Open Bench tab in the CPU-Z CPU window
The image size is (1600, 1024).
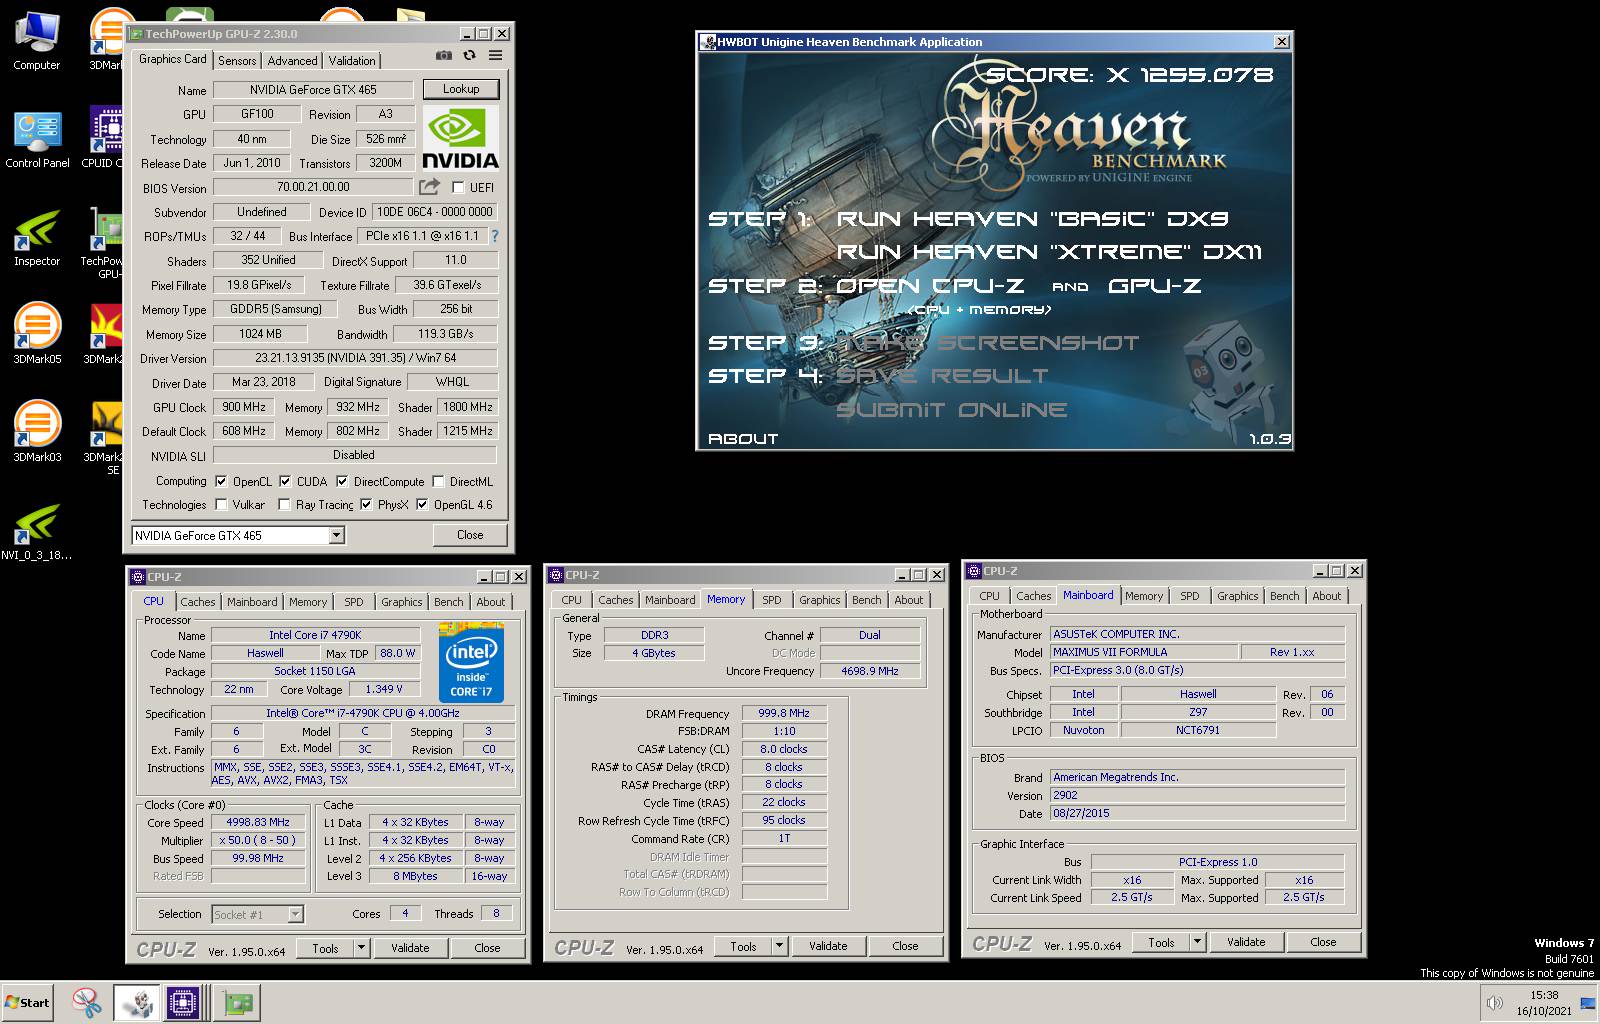(449, 602)
